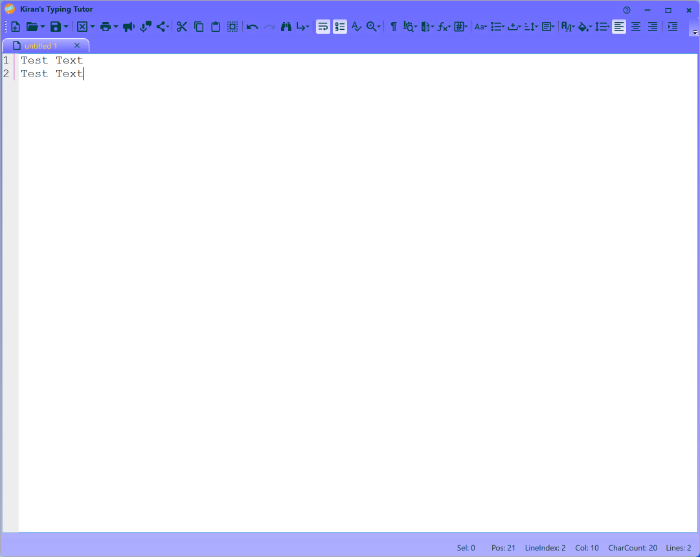Click the Go To arrow icon

click(301, 27)
